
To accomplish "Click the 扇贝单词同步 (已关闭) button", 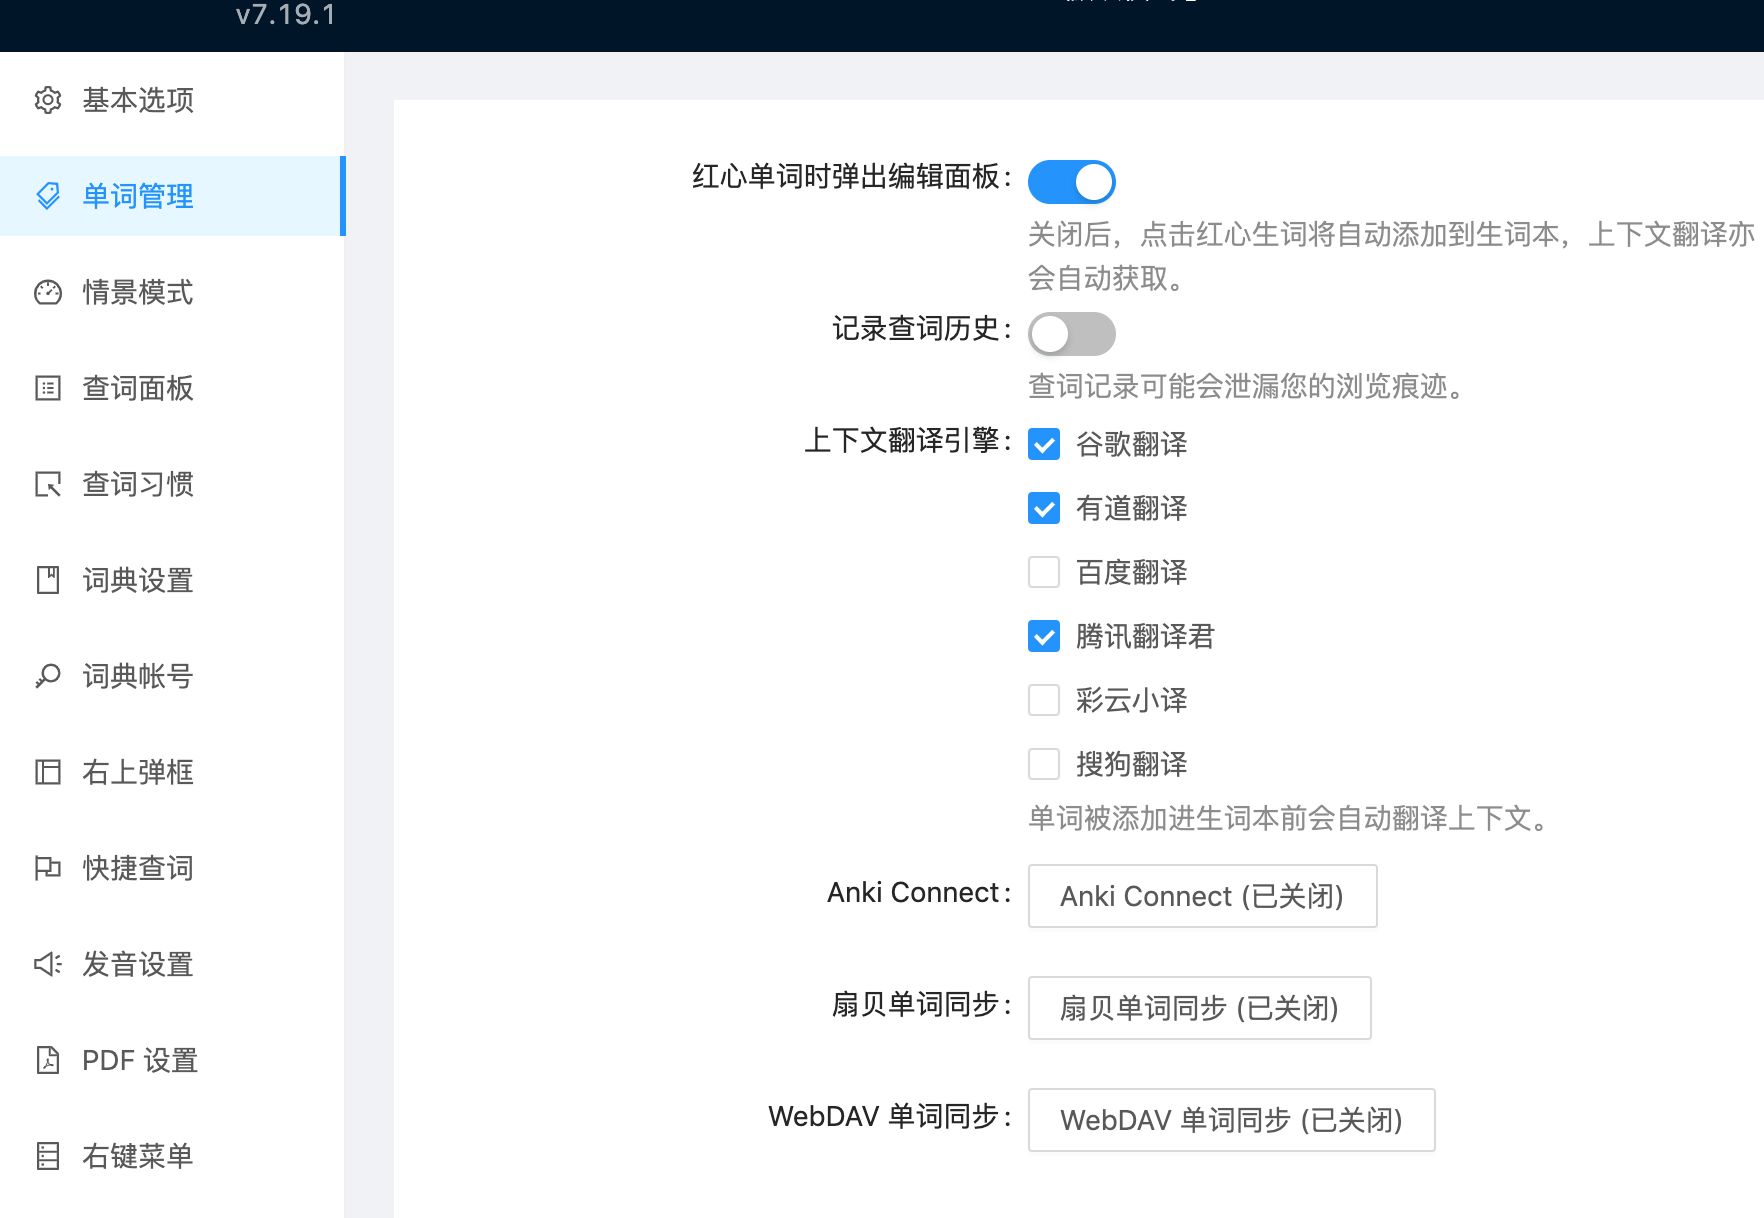I will pyautogui.click(x=1200, y=1008).
